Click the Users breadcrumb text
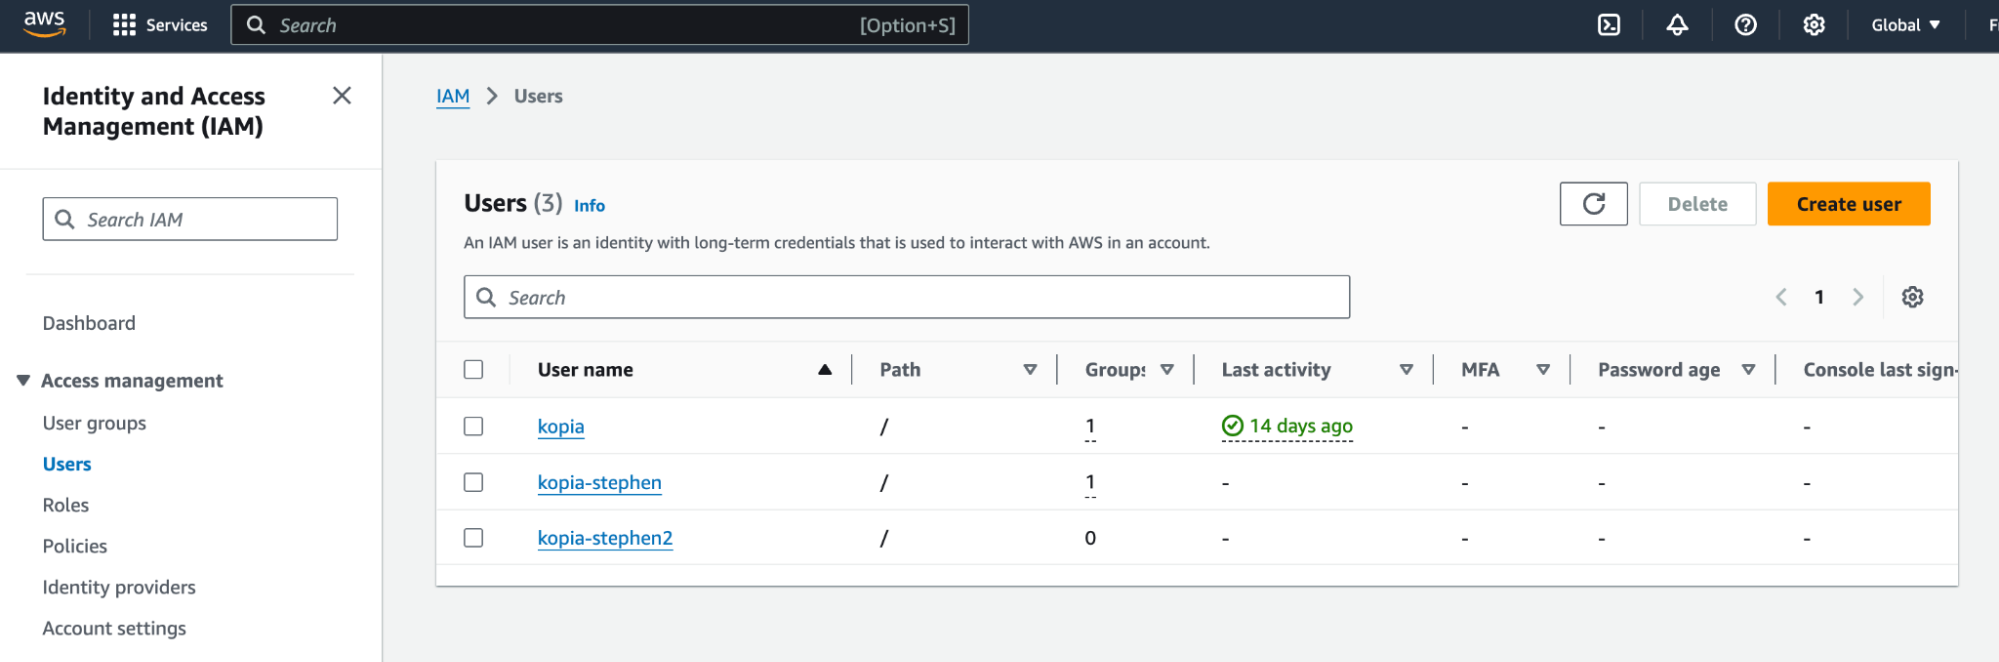1999x662 pixels. tap(538, 96)
